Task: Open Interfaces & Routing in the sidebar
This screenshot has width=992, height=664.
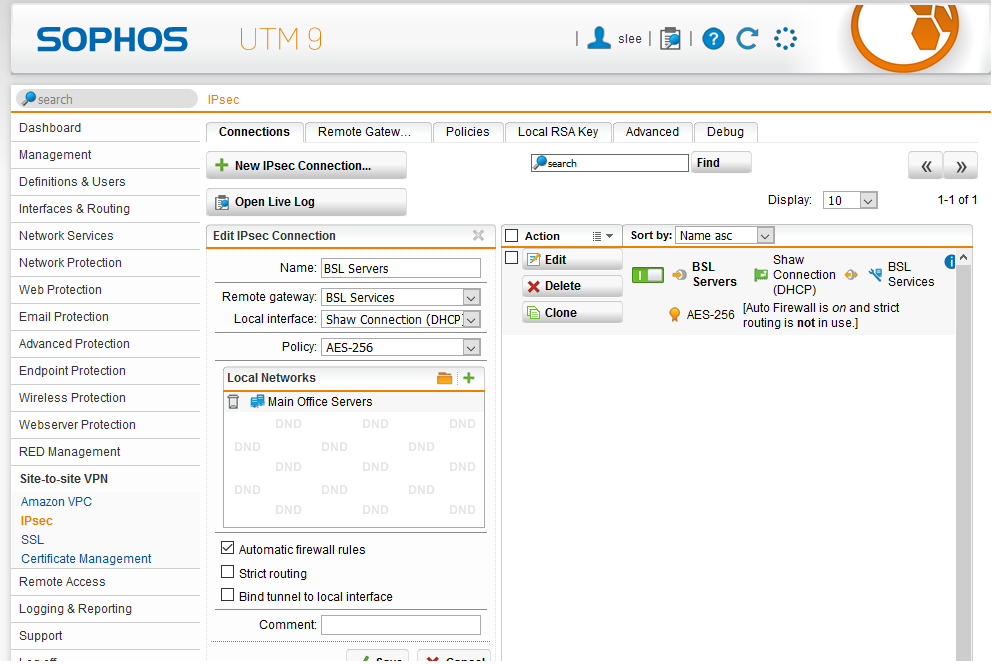Action: [74, 209]
